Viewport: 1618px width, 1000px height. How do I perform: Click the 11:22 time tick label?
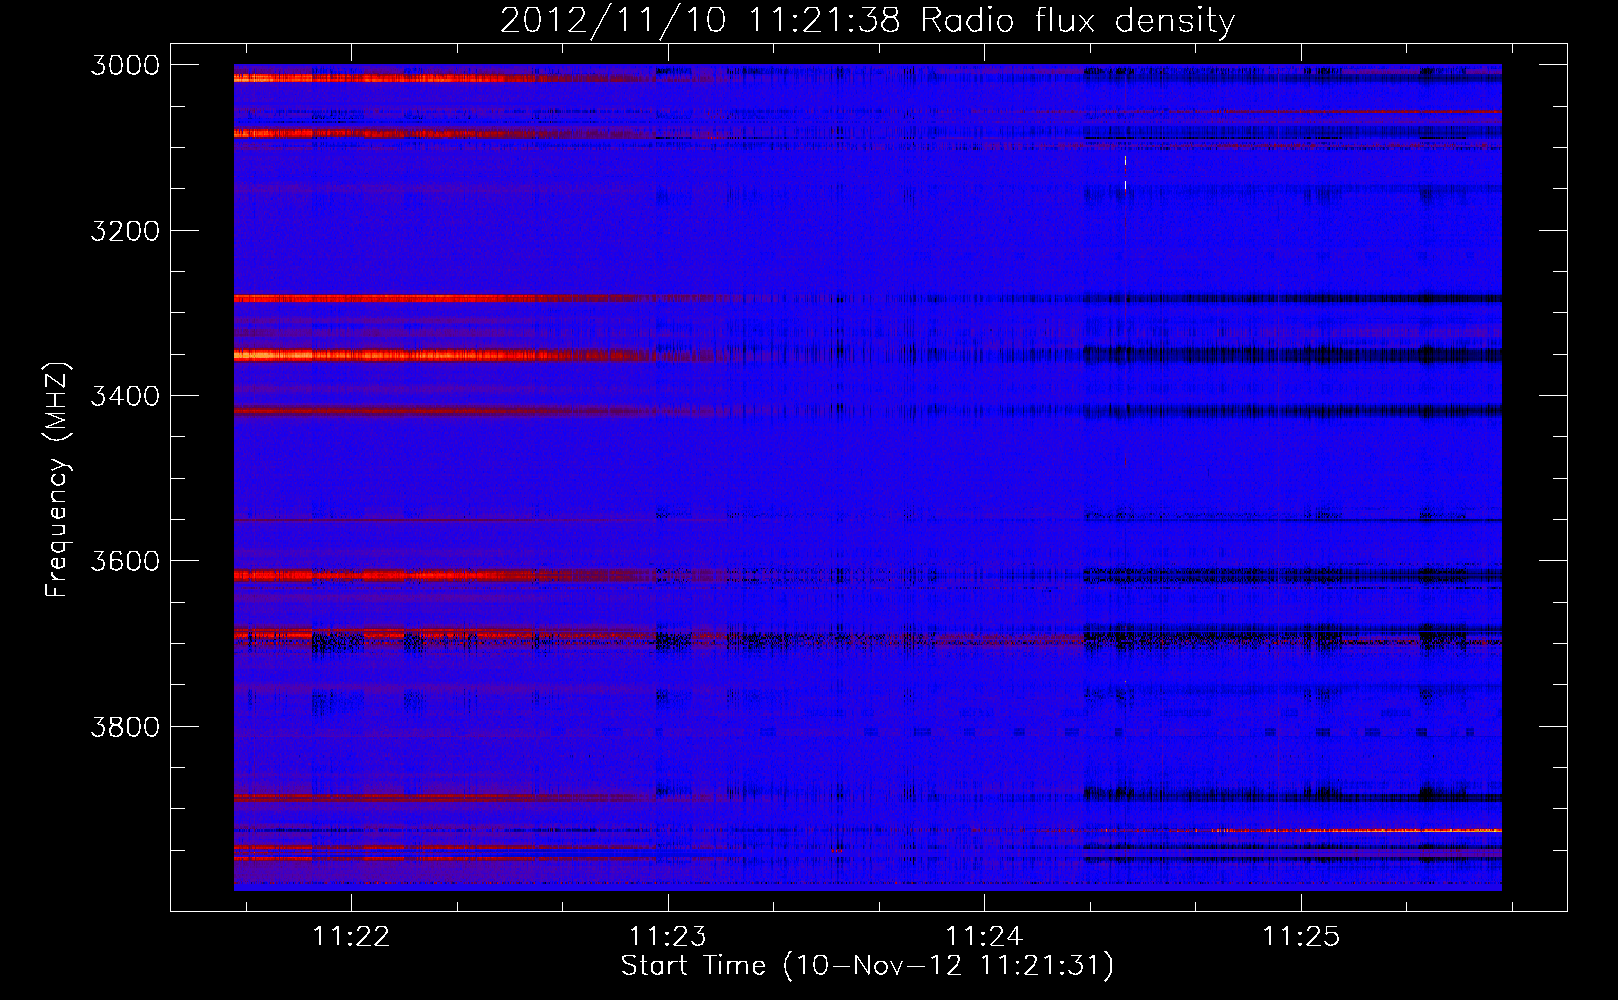point(351,936)
